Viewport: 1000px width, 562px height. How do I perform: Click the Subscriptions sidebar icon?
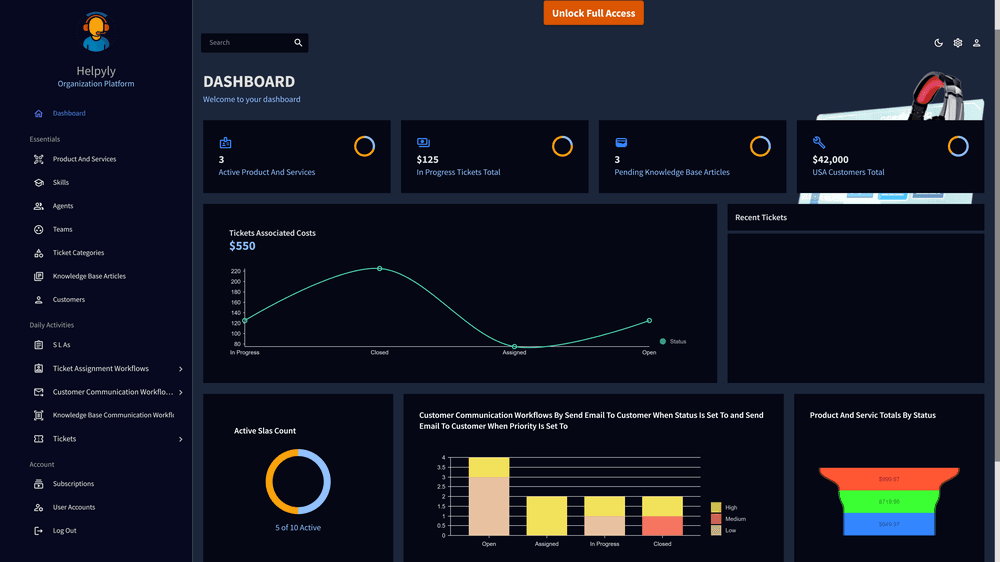click(x=39, y=484)
